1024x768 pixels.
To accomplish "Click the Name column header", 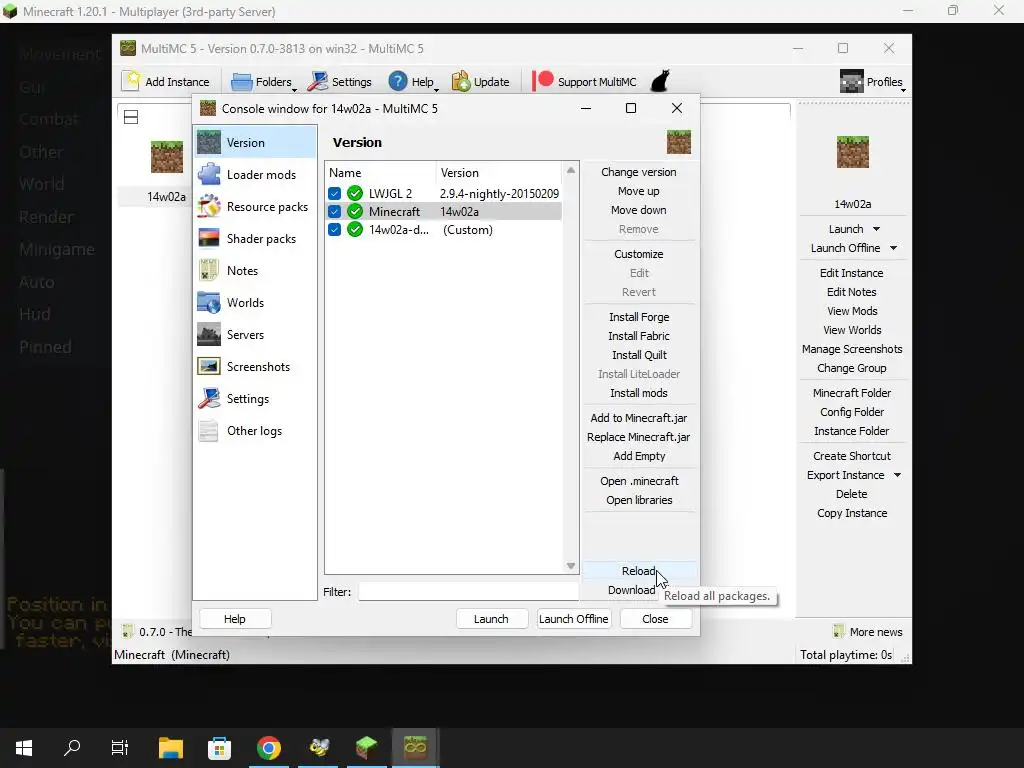I will coord(380,172).
